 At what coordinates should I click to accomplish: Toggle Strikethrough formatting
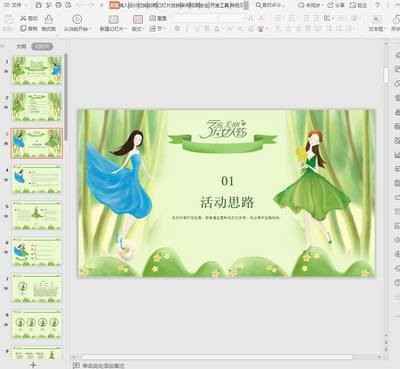(207, 29)
